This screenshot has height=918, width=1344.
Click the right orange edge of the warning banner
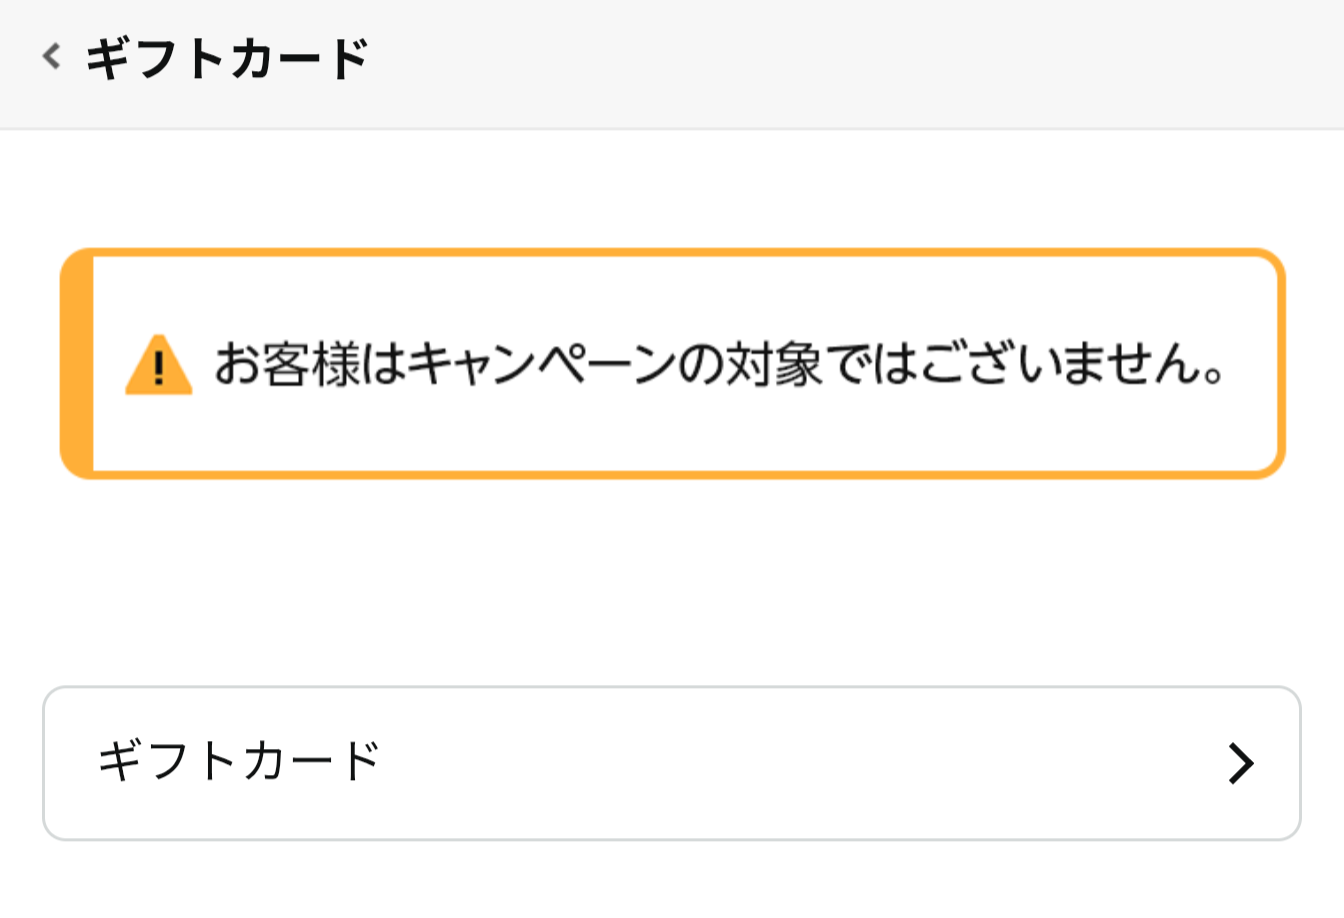[1279, 364]
